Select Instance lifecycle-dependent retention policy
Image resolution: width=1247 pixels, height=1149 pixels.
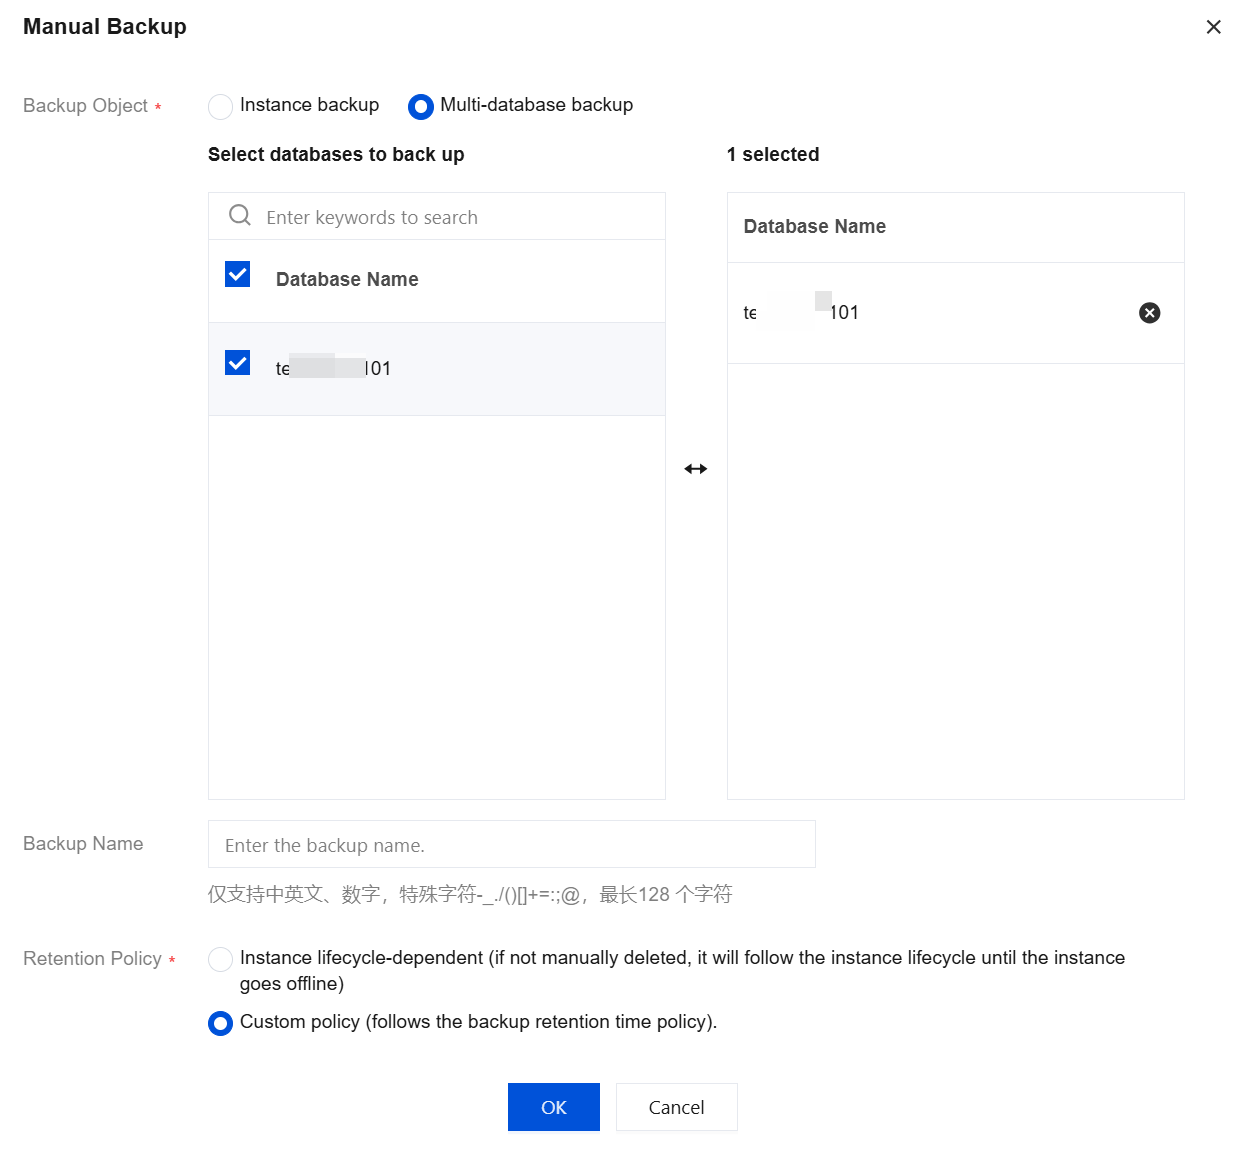click(x=221, y=959)
